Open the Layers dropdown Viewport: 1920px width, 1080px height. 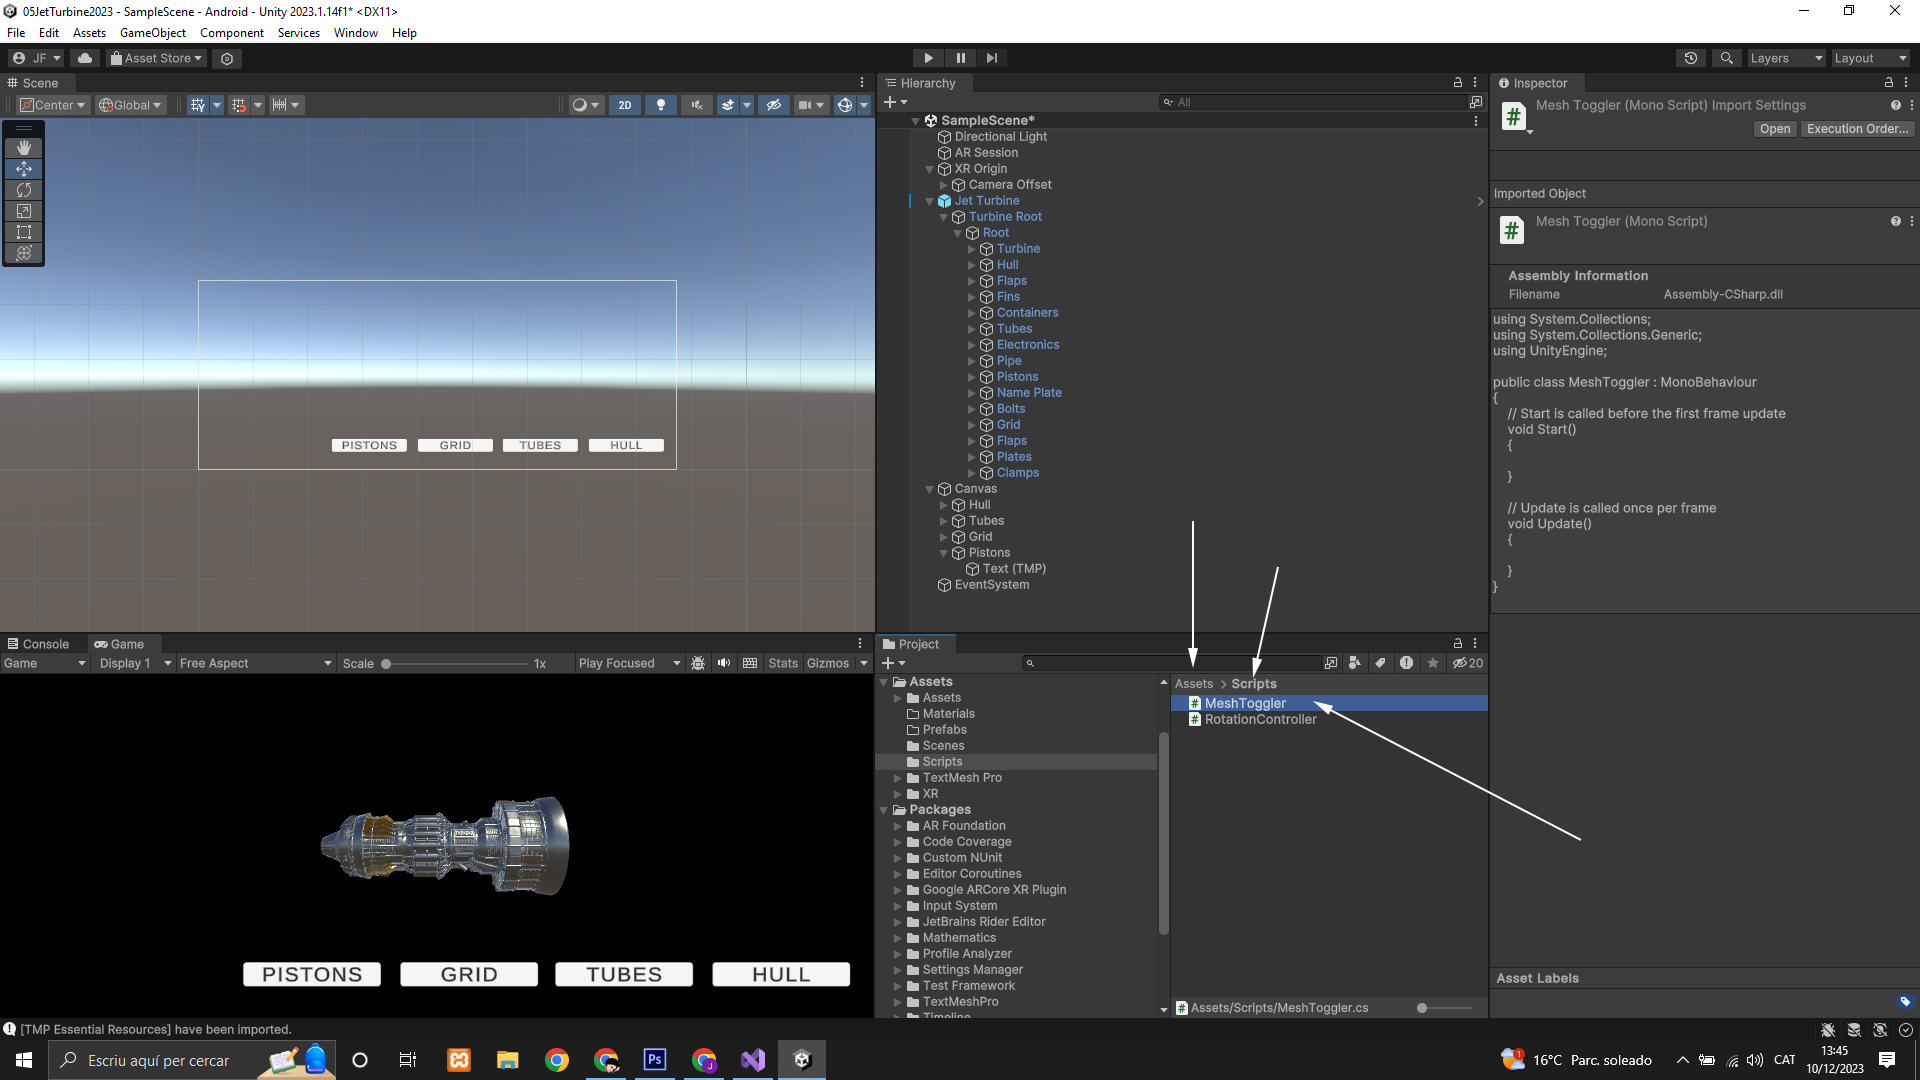pos(1786,58)
